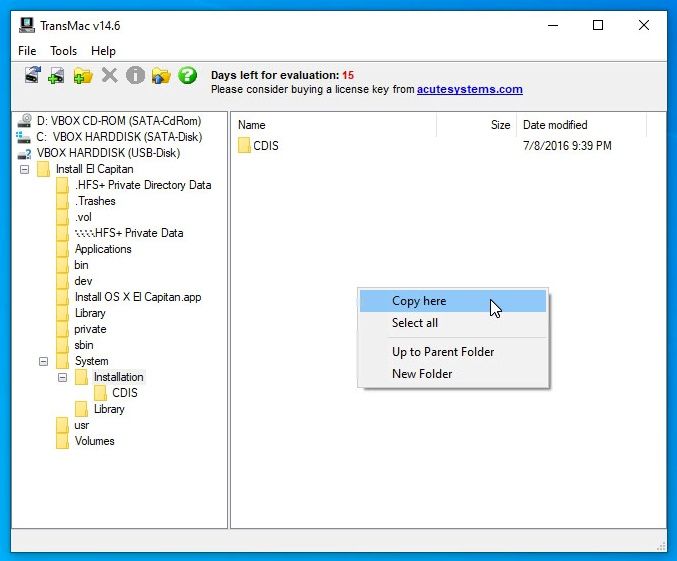The height and width of the screenshot is (561, 677).
Task: Click the info properties toolbar icon
Action: coord(135,75)
